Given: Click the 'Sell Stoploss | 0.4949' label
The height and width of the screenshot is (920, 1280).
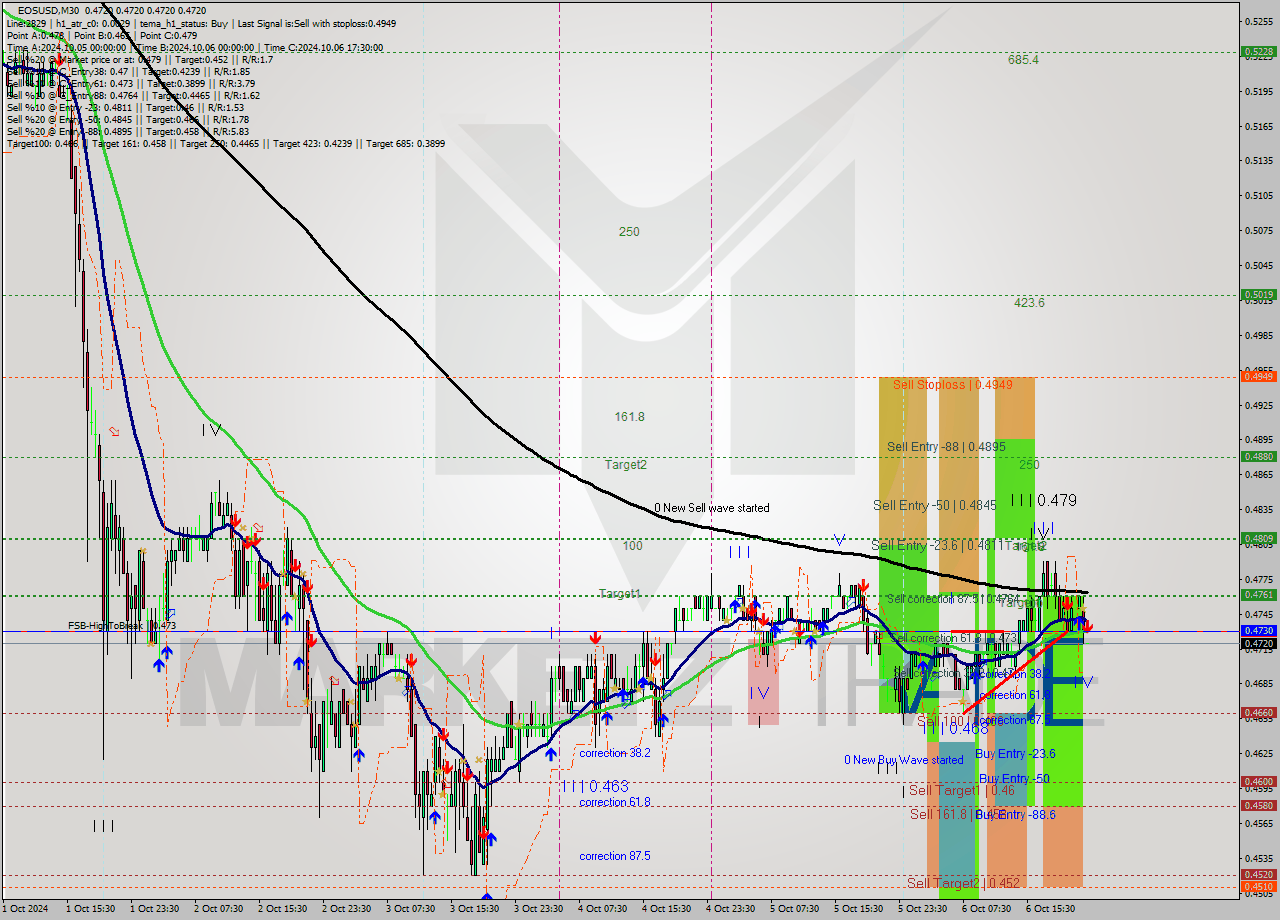Looking at the screenshot, I should tap(953, 384).
